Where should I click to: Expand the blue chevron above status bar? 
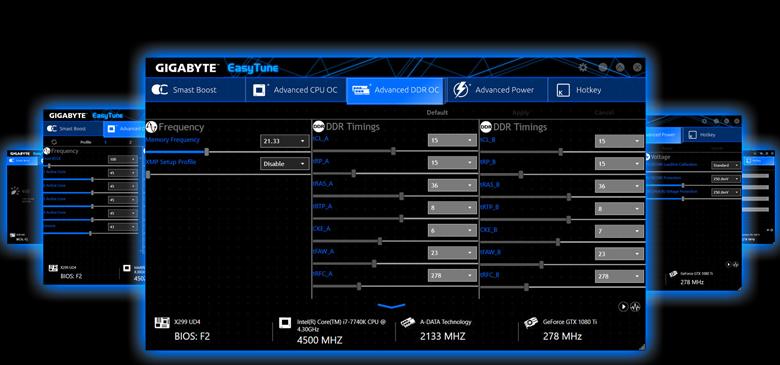click(391, 306)
